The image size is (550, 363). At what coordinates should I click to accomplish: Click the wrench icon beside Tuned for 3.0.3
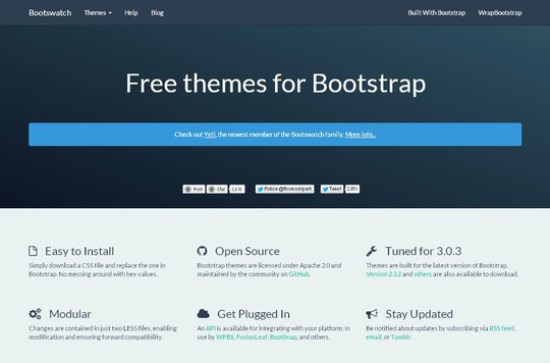point(371,251)
